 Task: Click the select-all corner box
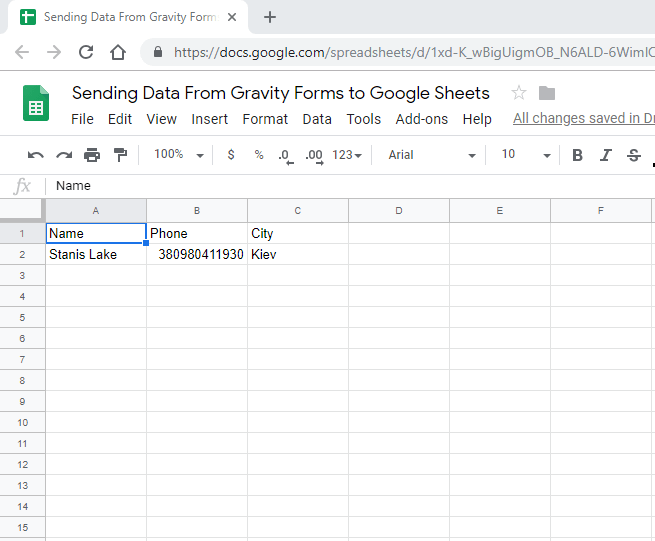click(22, 211)
